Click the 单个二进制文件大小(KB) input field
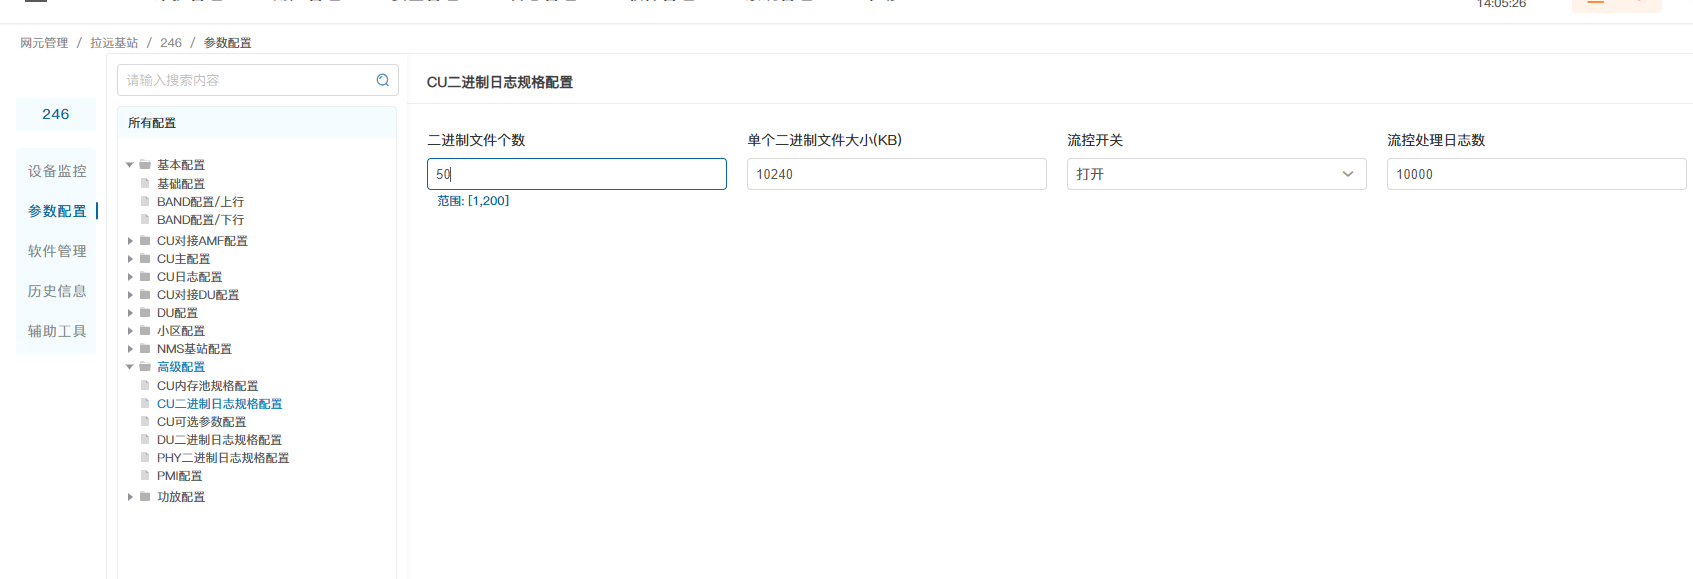The image size is (1693, 579). point(896,174)
